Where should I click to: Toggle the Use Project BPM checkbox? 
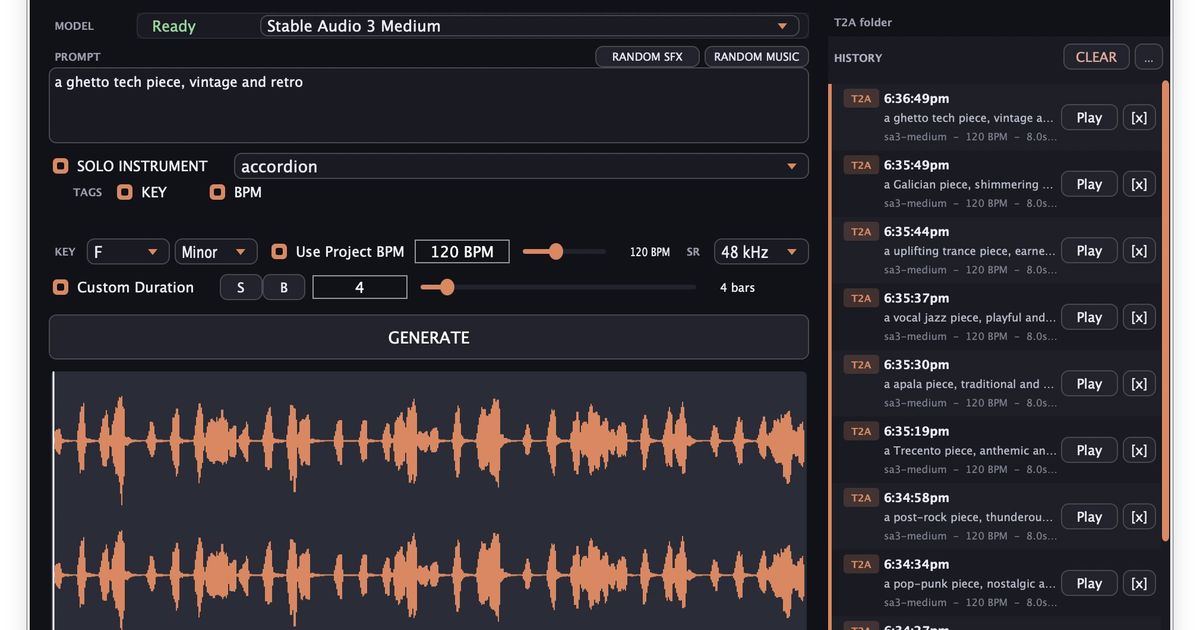point(279,252)
